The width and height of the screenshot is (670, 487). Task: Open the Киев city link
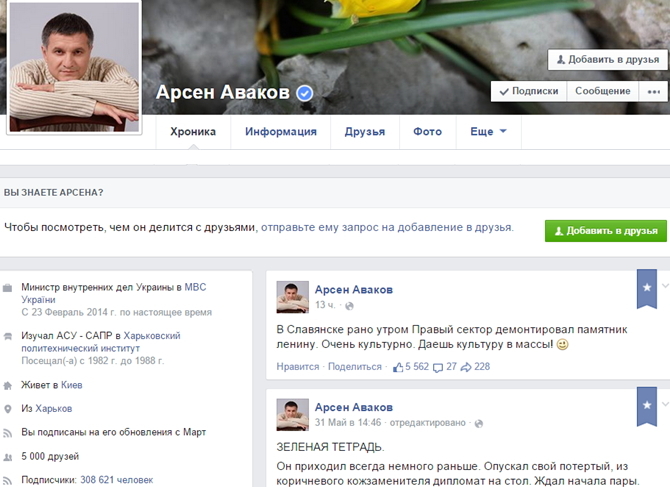pyautogui.click(x=71, y=385)
